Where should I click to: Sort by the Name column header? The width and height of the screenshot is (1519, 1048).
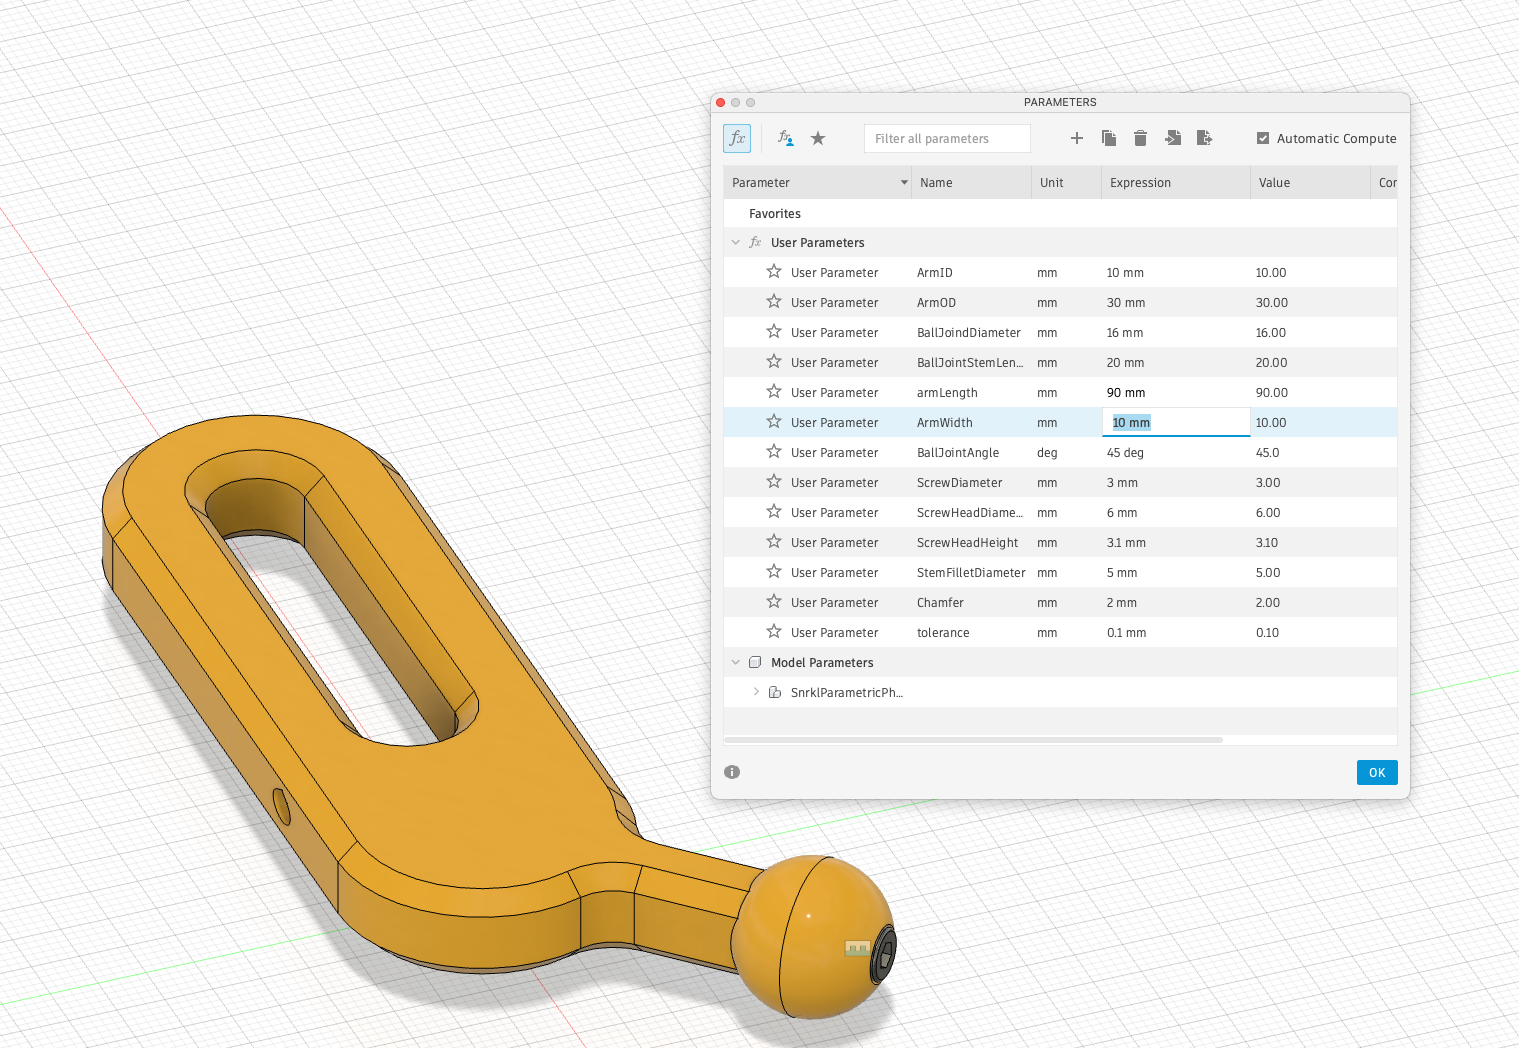tap(971, 183)
